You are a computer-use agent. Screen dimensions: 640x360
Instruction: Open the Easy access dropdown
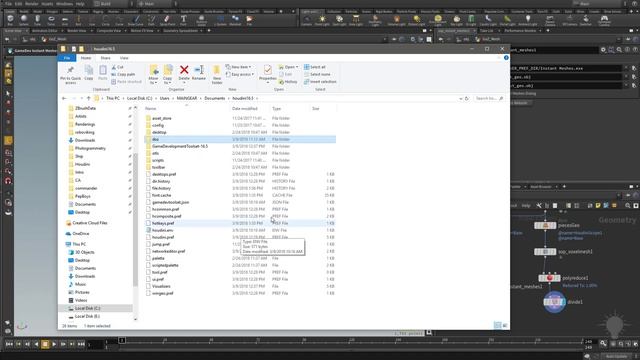240,74
